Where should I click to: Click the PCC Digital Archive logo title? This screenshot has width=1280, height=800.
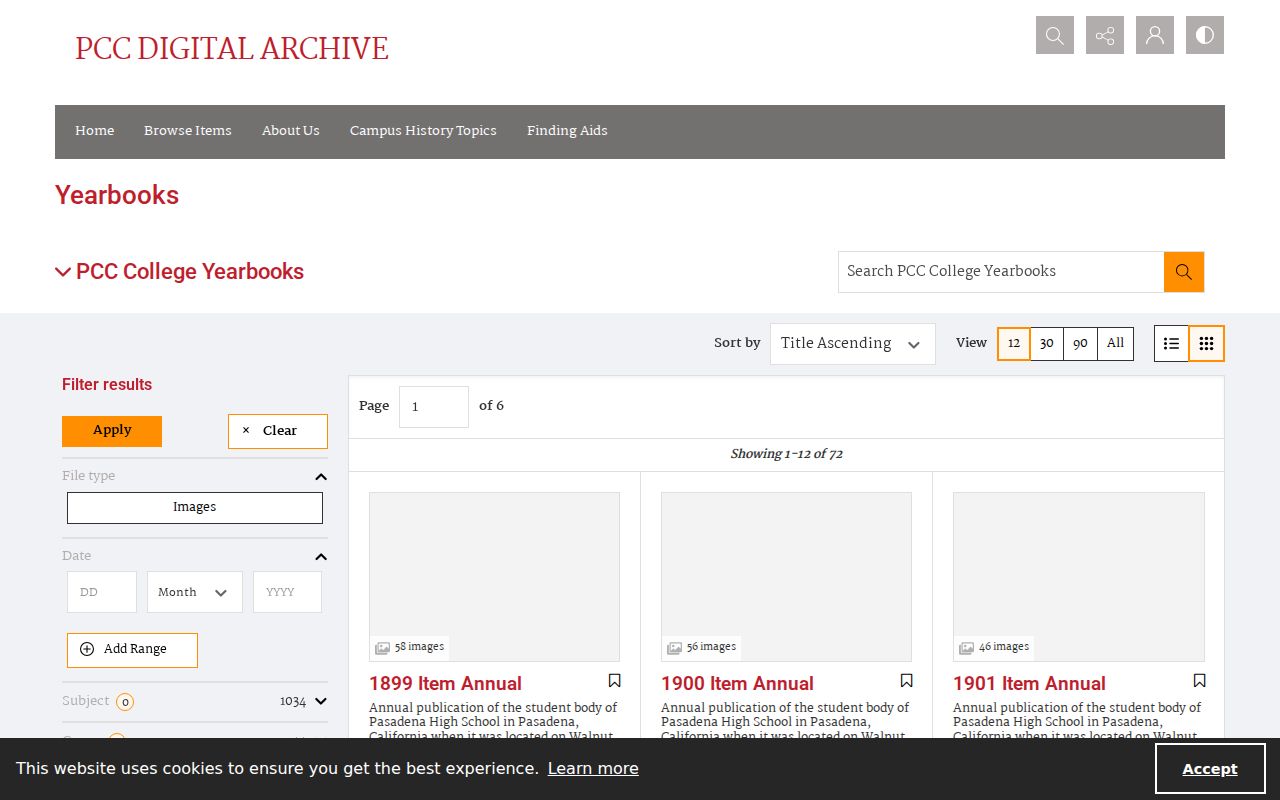tap(232, 49)
